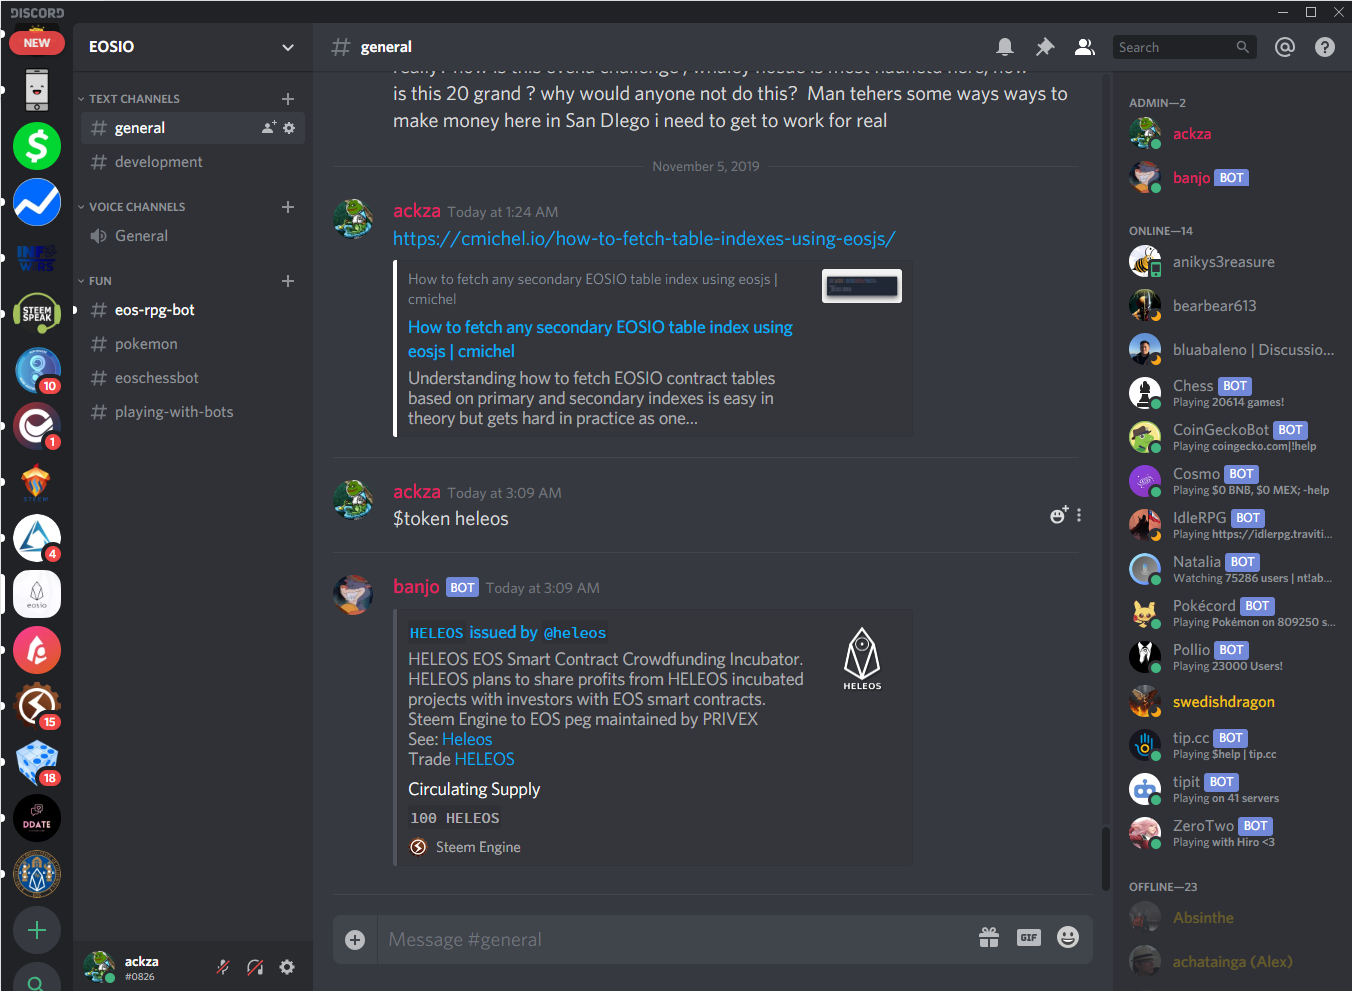Viewport: 1352px width, 991px height.
Task: Open eos-rpg-bot channel
Action: (191, 310)
